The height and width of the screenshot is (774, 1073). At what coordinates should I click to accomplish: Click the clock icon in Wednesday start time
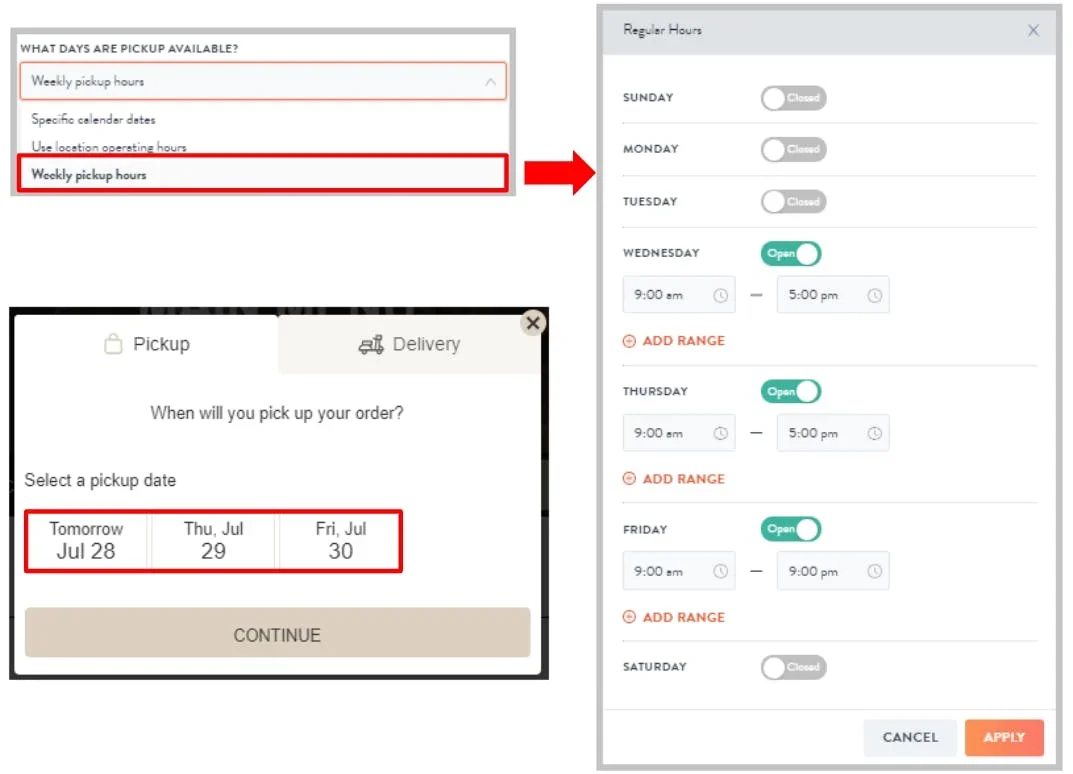tap(720, 296)
